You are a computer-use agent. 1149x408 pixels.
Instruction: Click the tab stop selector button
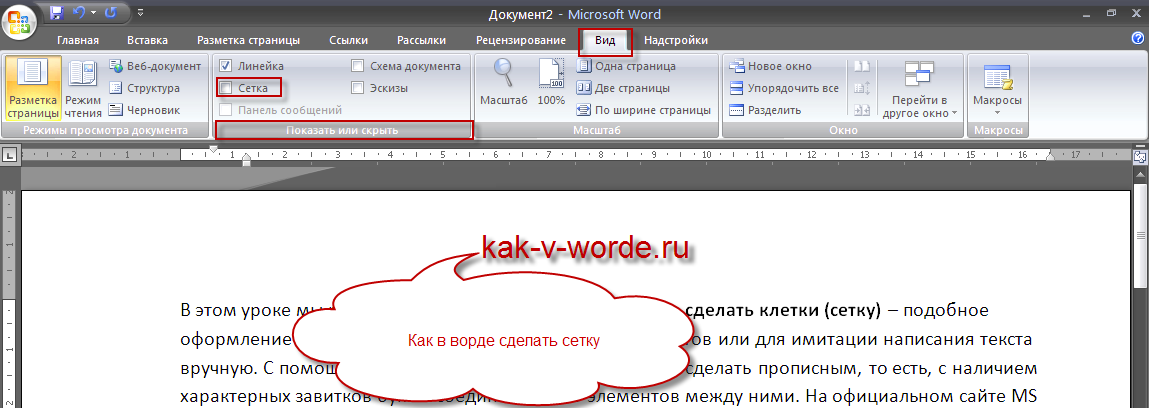pos(10,155)
